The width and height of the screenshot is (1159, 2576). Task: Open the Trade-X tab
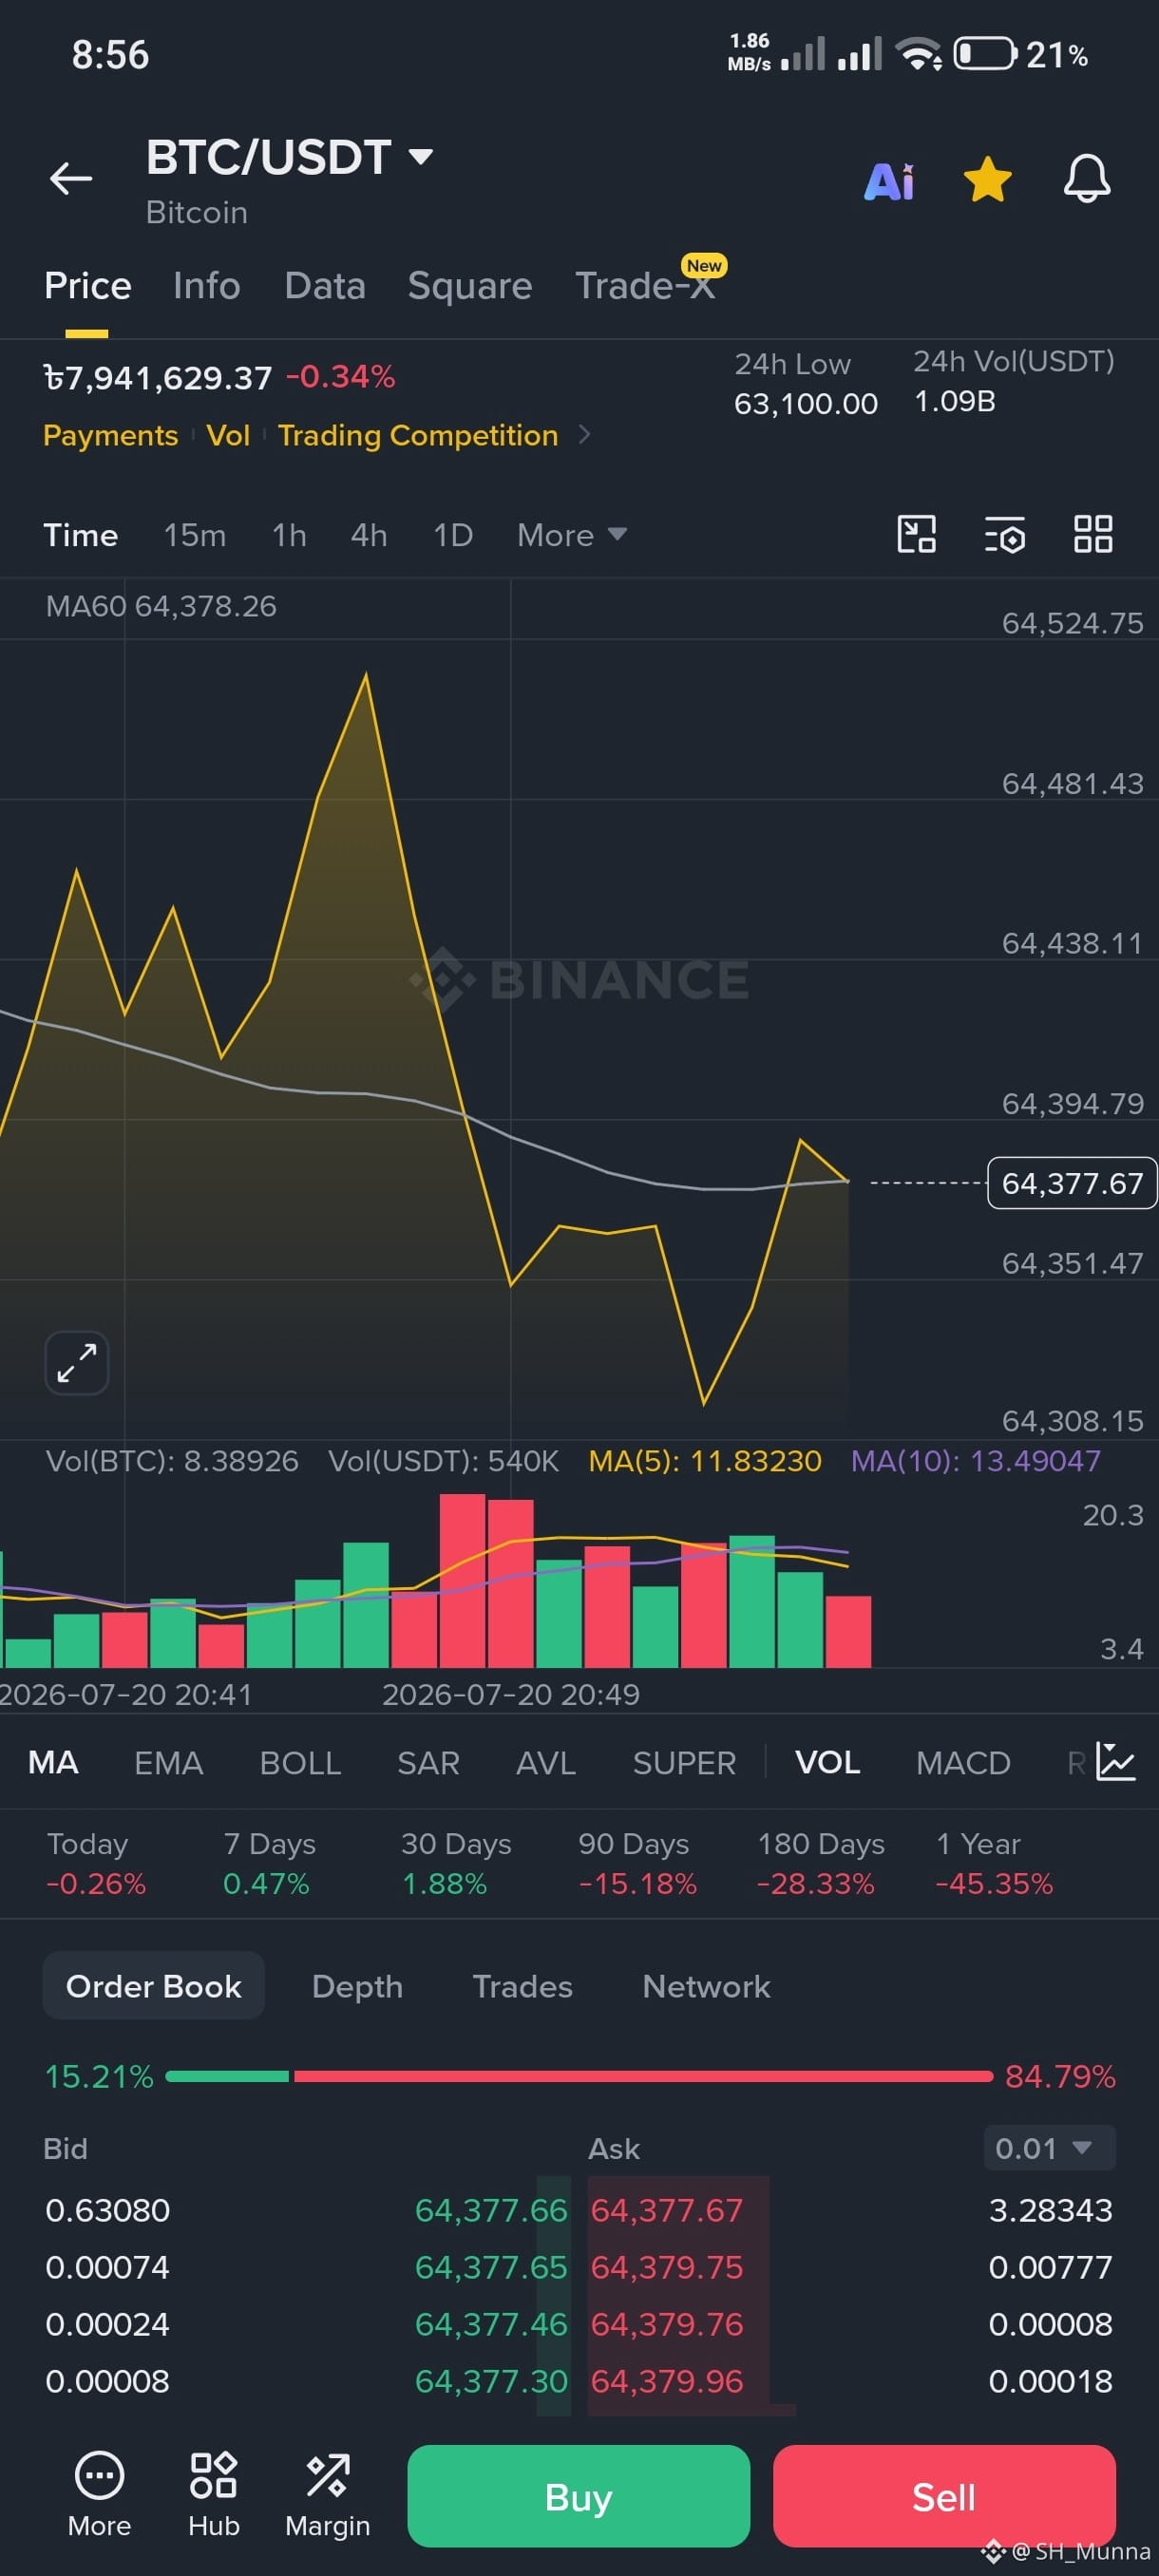pyautogui.click(x=645, y=286)
